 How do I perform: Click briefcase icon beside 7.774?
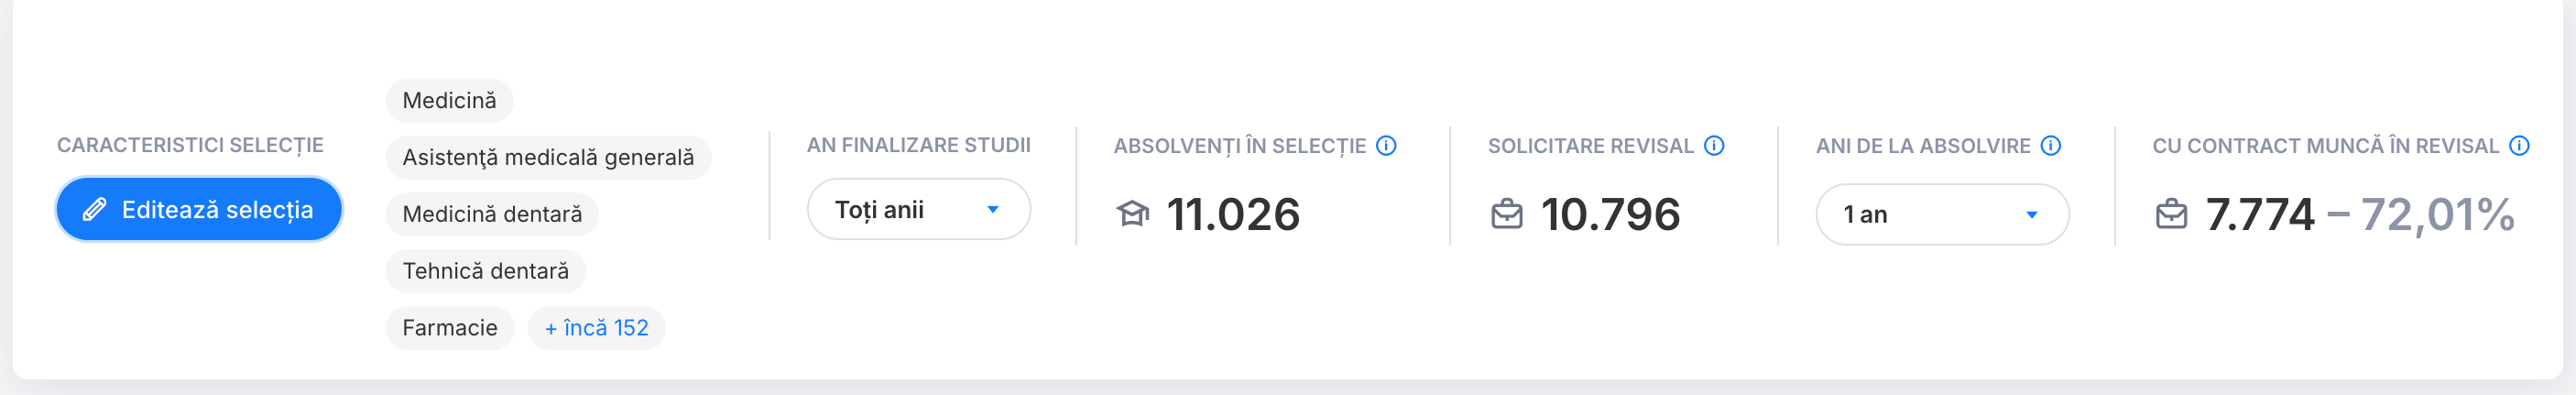click(x=2171, y=214)
